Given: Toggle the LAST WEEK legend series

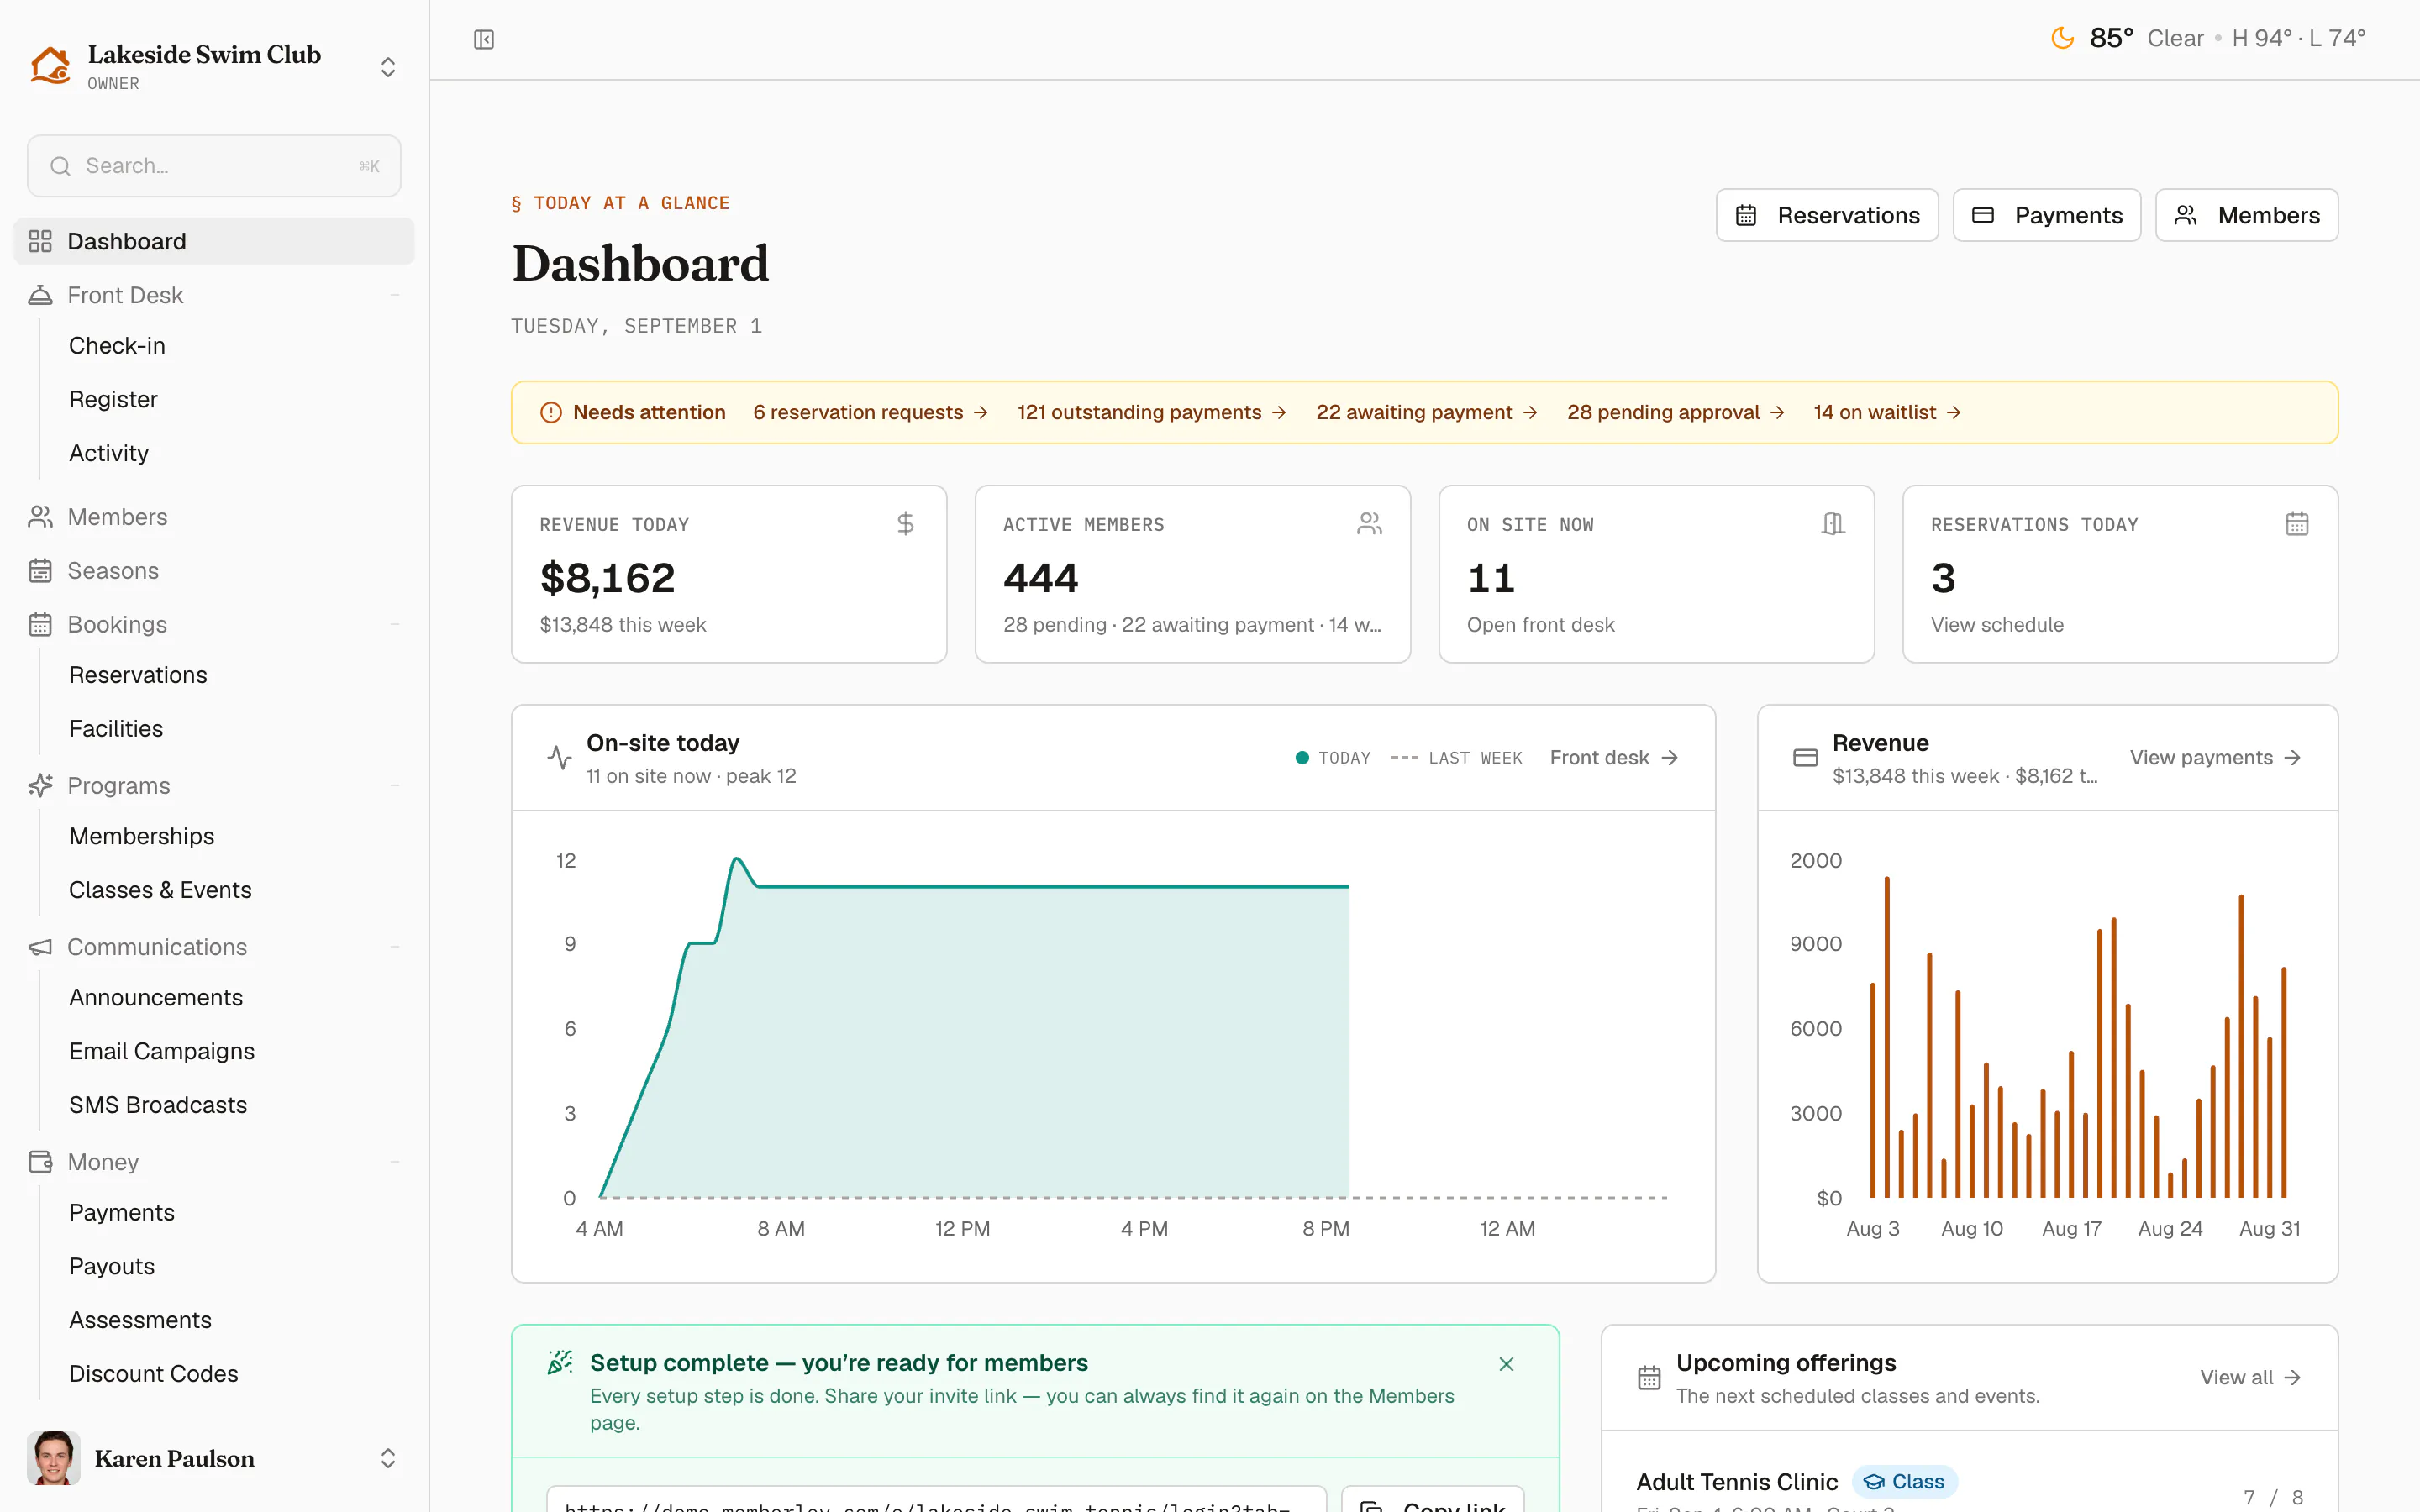Looking at the screenshot, I should [x=1456, y=758].
